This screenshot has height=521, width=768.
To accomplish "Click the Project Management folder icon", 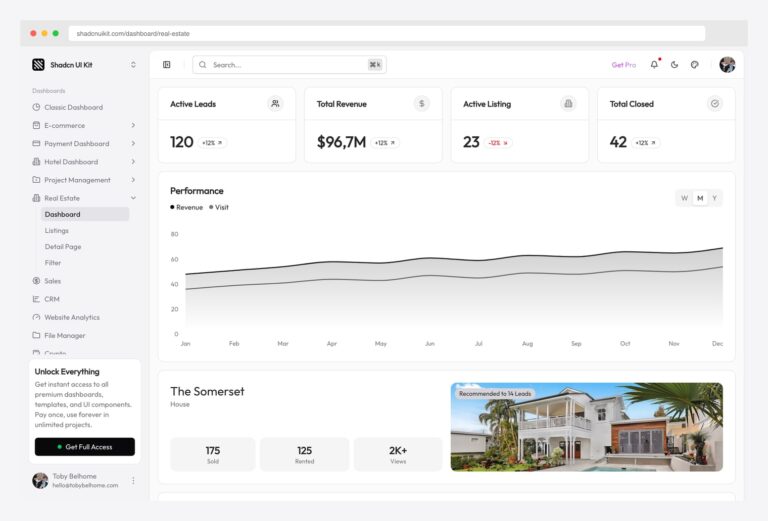I will [36, 180].
